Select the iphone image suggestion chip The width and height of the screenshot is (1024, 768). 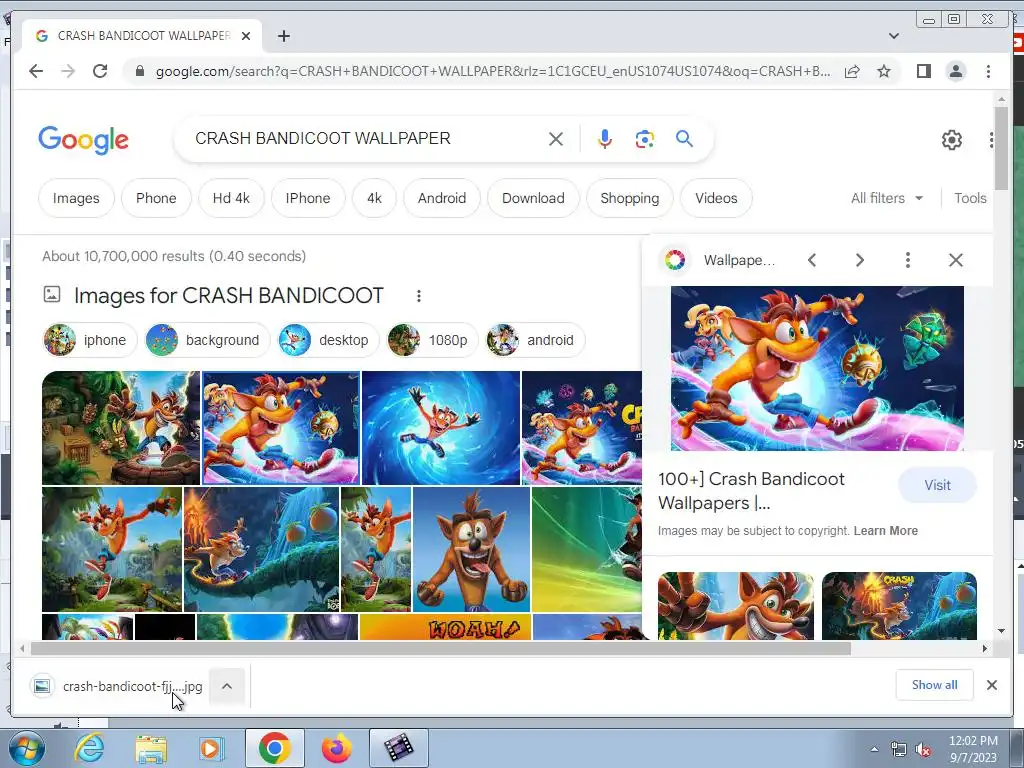[89, 340]
